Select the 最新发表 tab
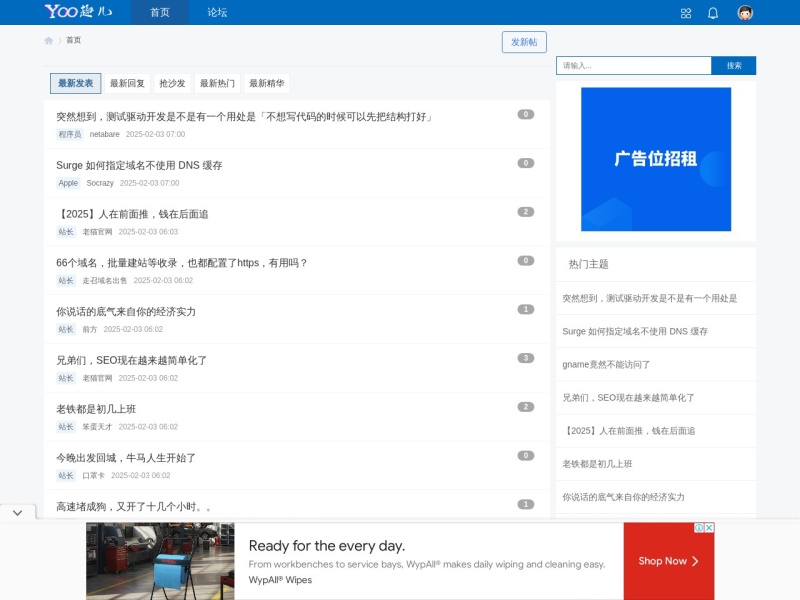Image resolution: width=800 pixels, height=600 pixels. pyautogui.click(x=76, y=83)
